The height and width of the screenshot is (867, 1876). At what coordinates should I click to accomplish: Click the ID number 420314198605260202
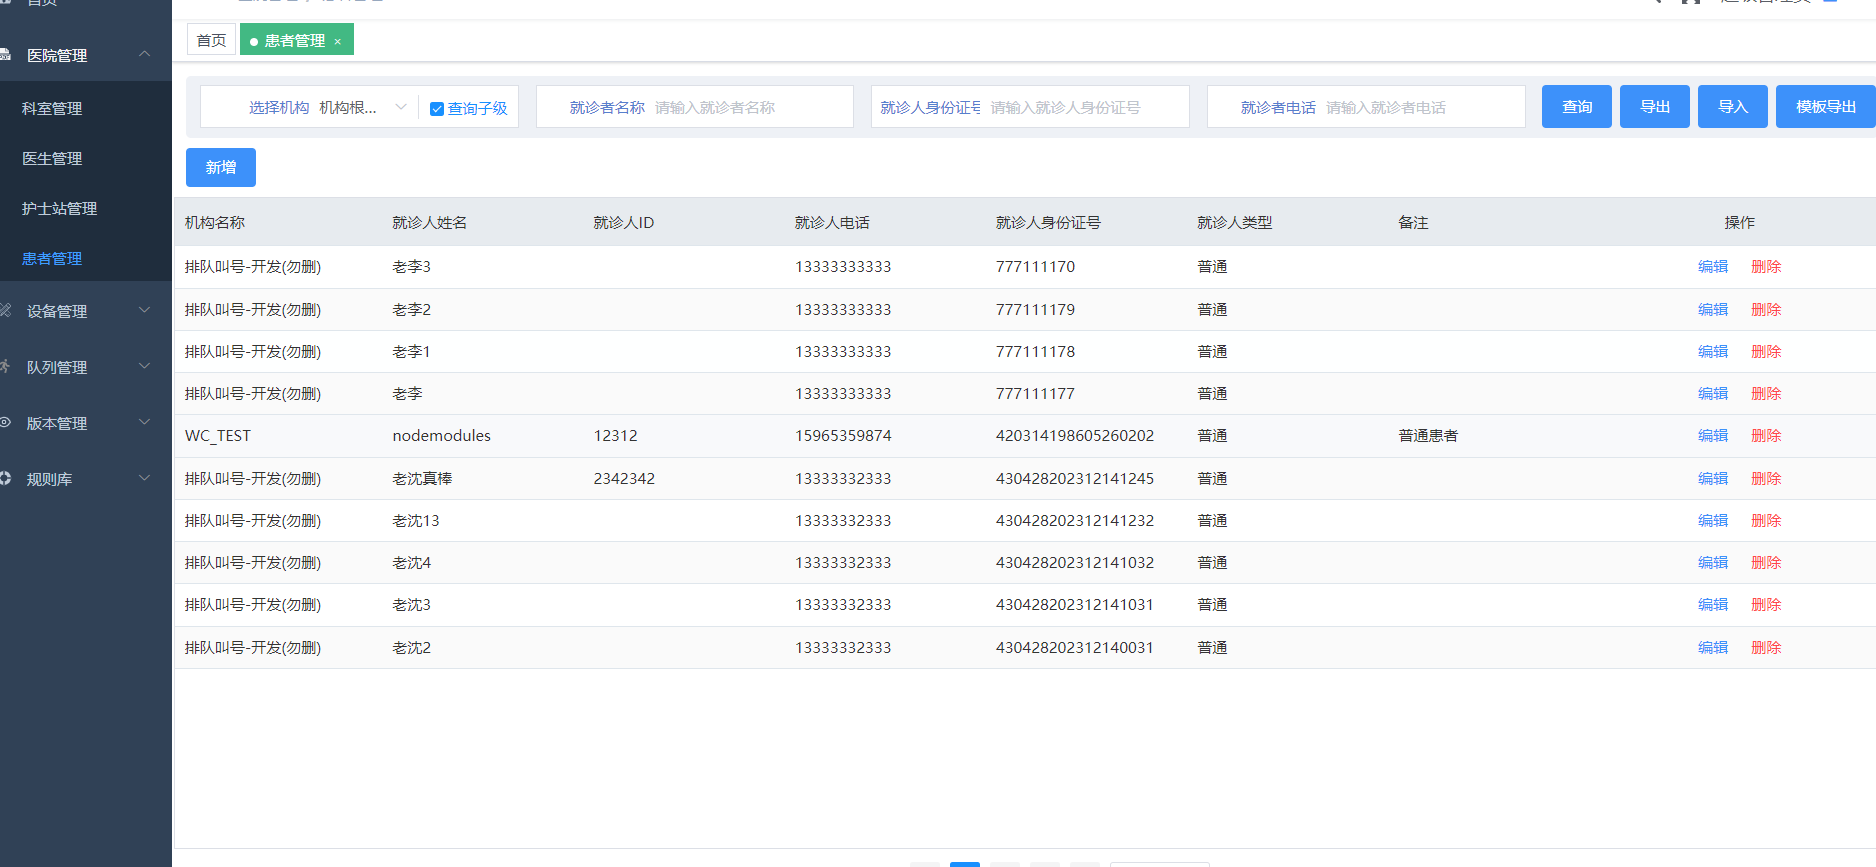tap(1075, 436)
